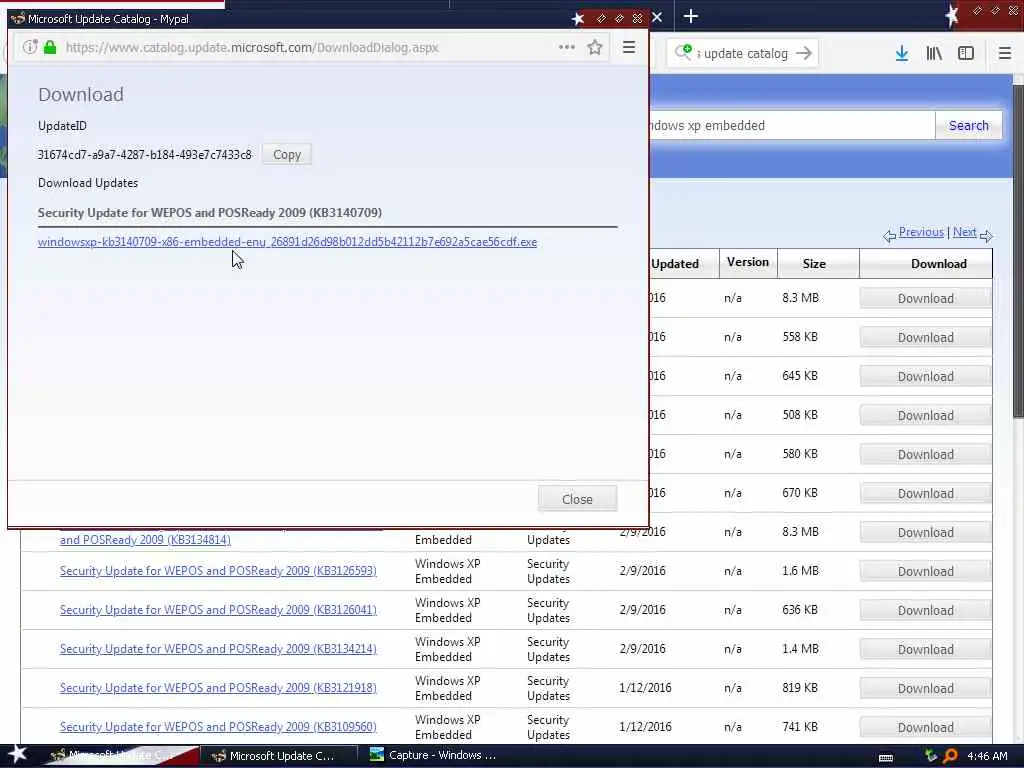The width and height of the screenshot is (1024, 768).
Task: Go to the Previous results page
Action: (x=921, y=232)
